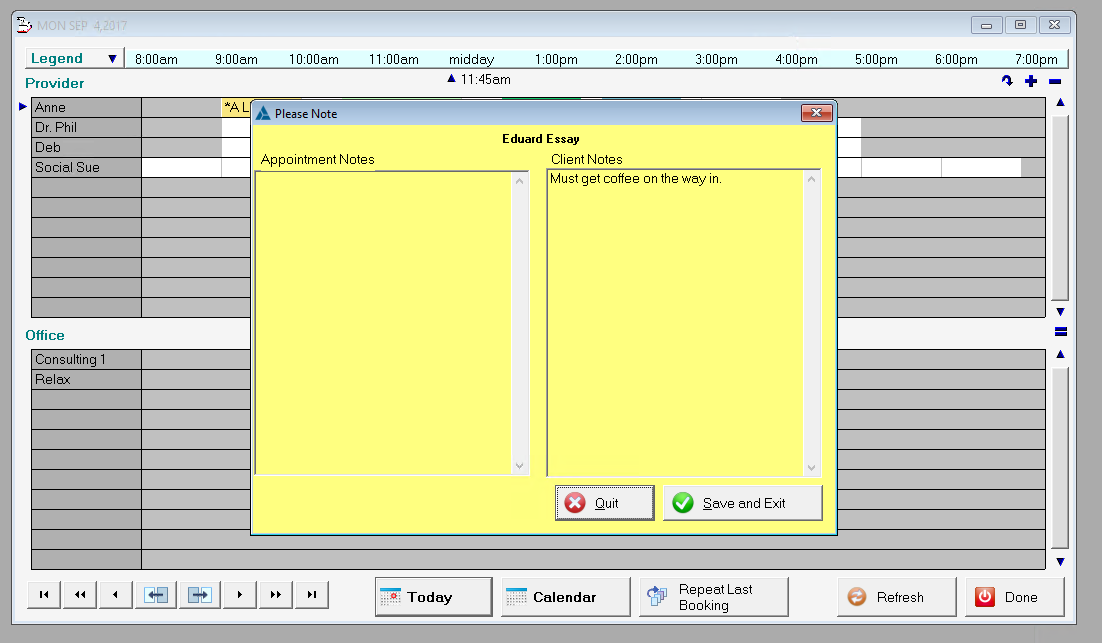Image resolution: width=1102 pixels, height=643 pixels.
Task: Skip backward with the double left-arrow icon
Action: click(x=79, y=594)
